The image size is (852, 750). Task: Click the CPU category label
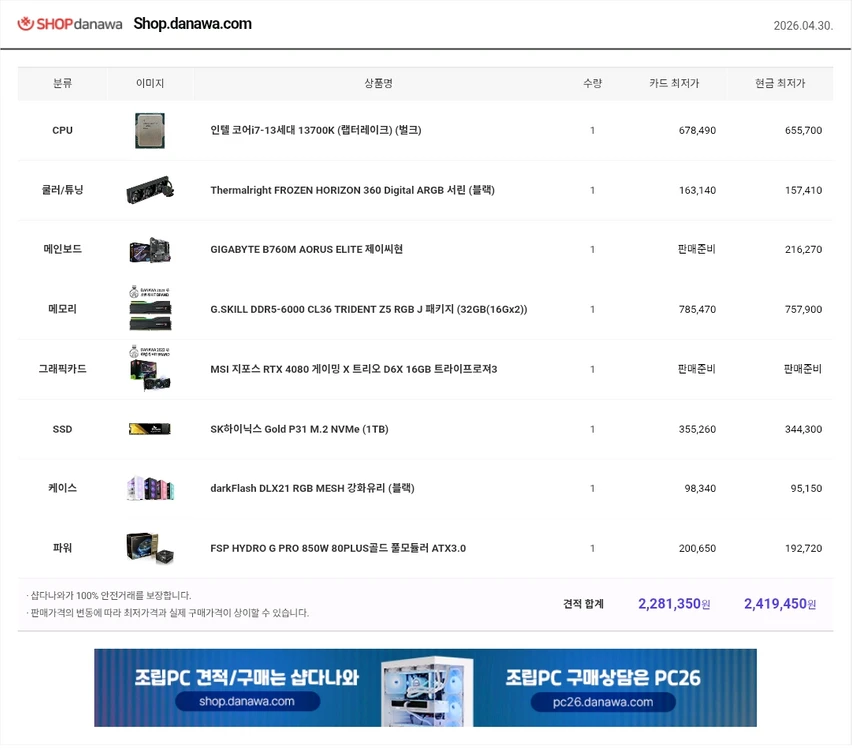click(x=62, y=130)
